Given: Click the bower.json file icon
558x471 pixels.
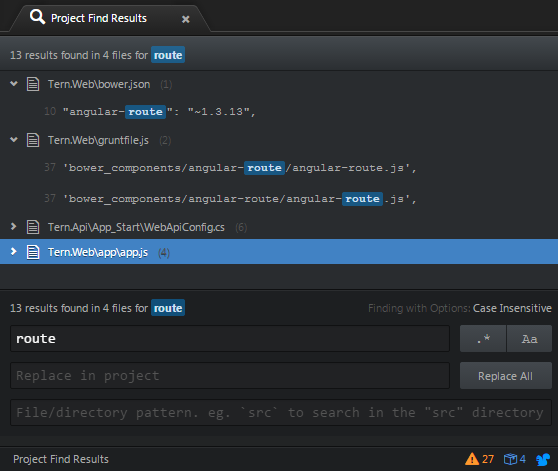Looking at the screenshot, I should point(33,84).
